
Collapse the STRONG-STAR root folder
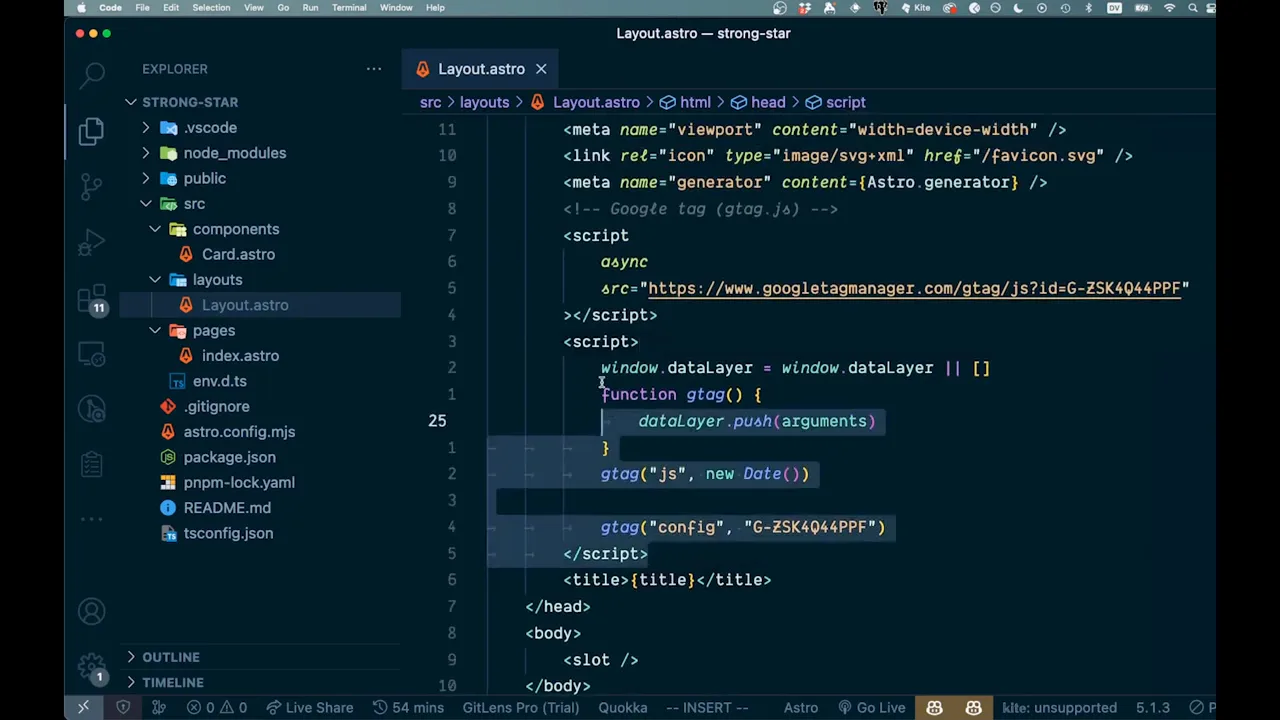click(x=190, y=102)
